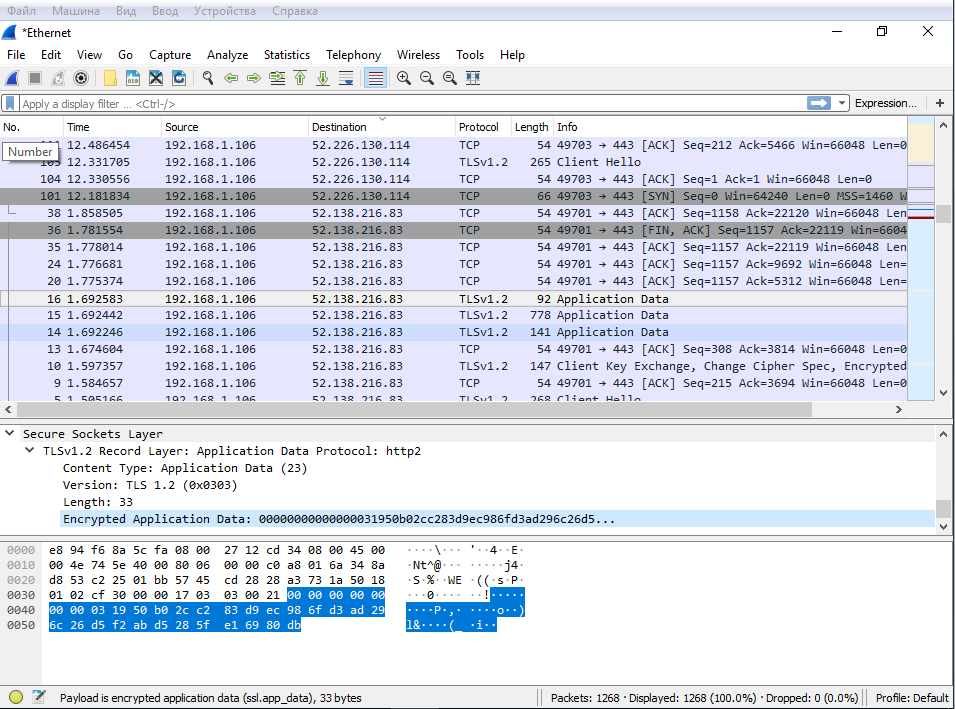Select packet 10 Client Key Exchange row

point(454,366)
